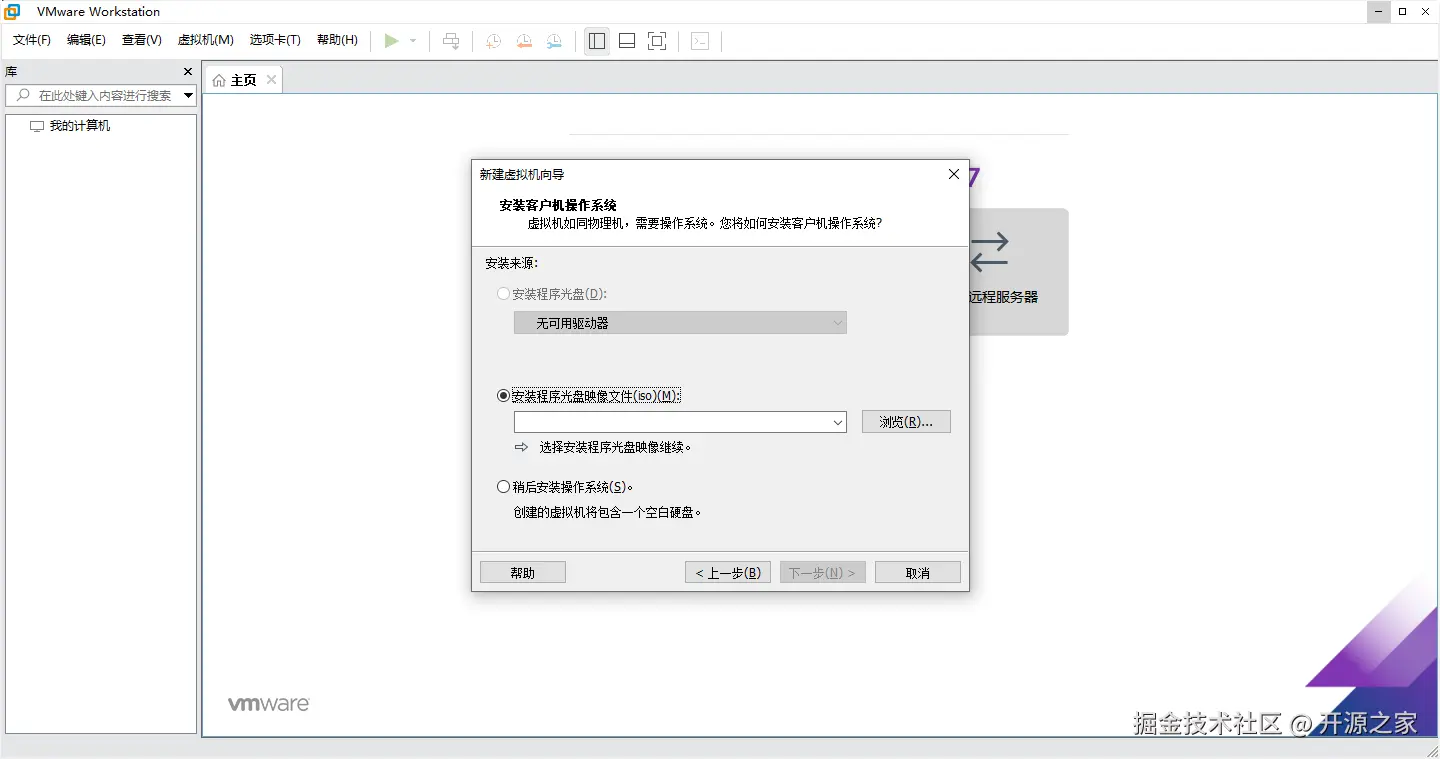Go back with 上一步(B) button
1440x759 pixels.
tap(727, 571)
